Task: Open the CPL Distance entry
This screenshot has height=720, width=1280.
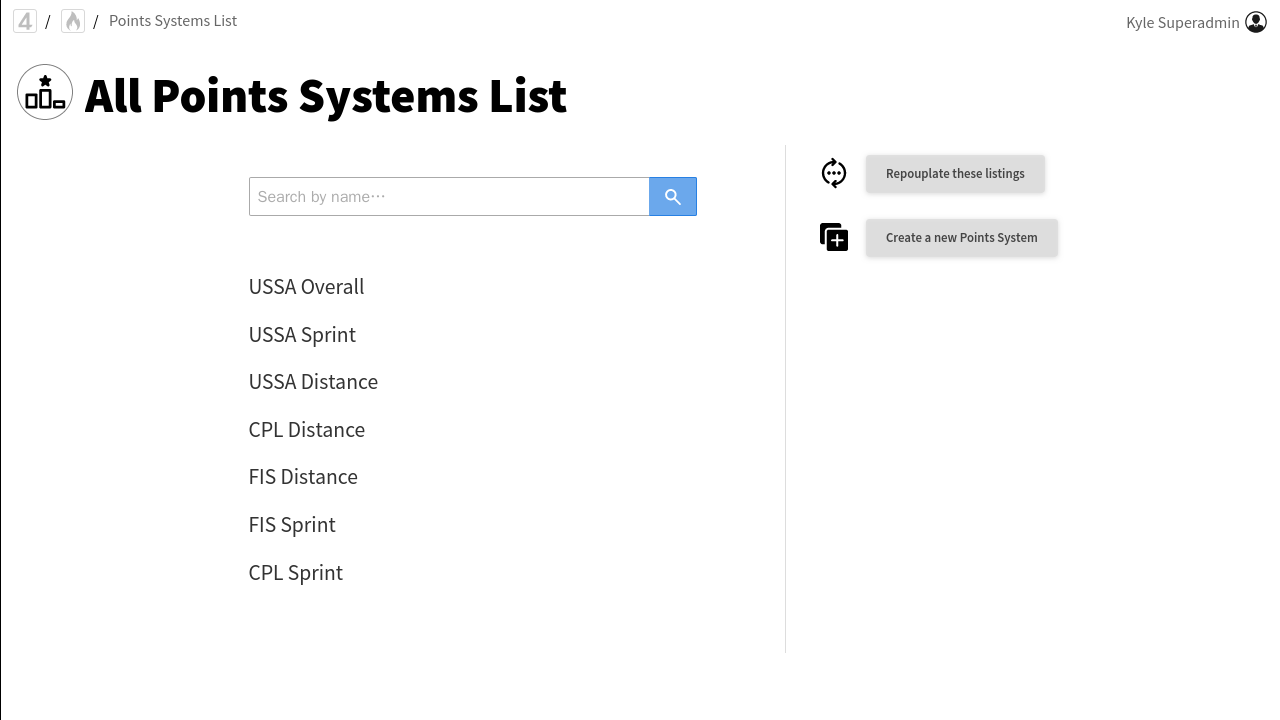Action: pos(306,430)
